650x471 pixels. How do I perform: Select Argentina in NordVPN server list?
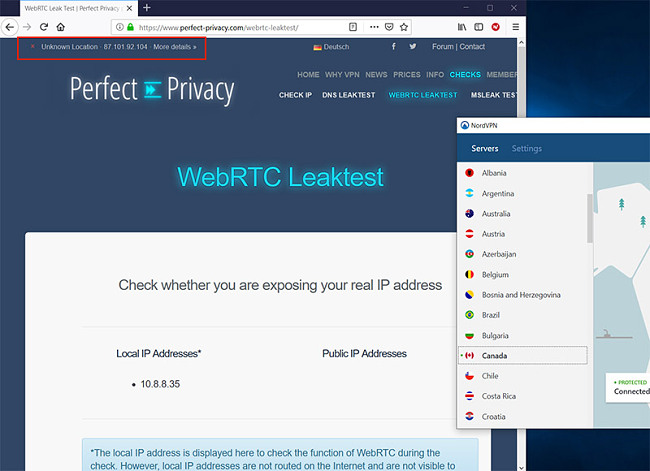coord(522,193)
